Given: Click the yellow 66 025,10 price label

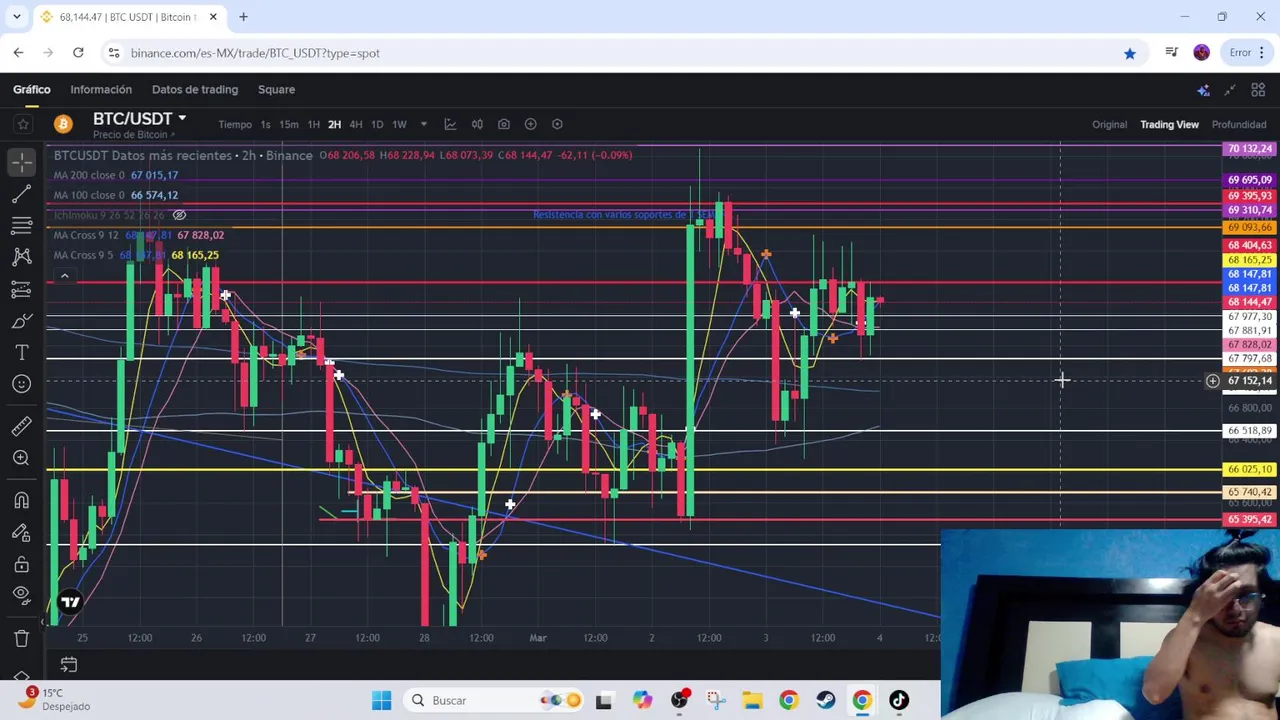Looking at the screenshot, I should tap(1249, 469).
